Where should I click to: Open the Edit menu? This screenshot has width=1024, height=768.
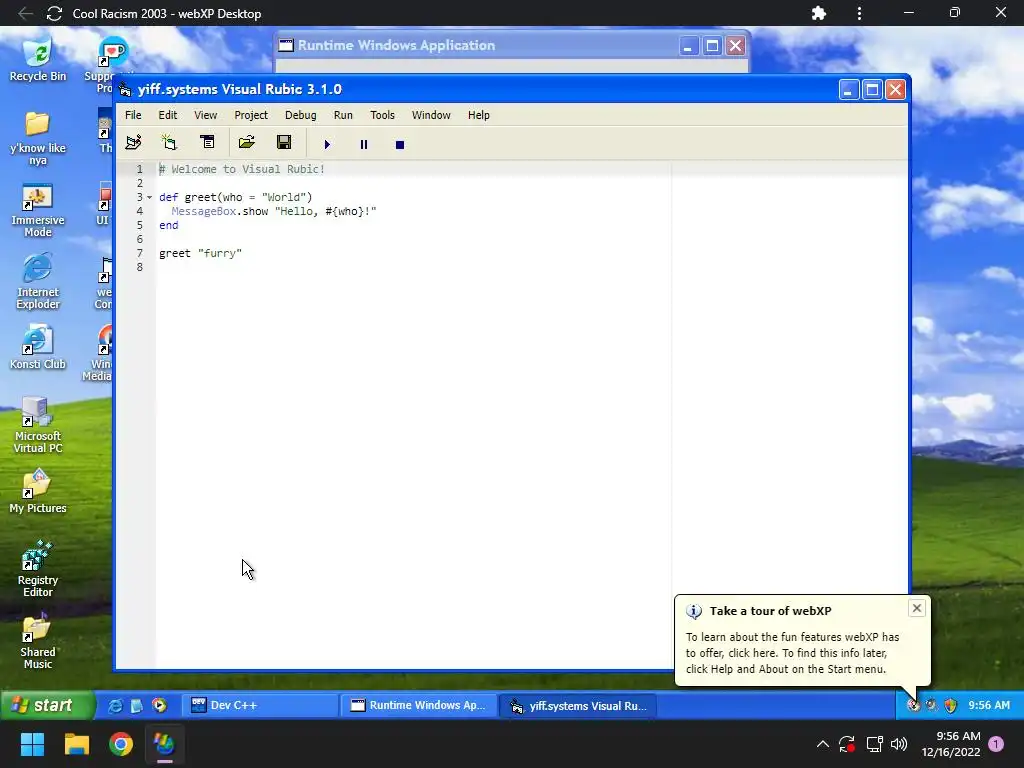pyautogui.click(x=168, y=115)
